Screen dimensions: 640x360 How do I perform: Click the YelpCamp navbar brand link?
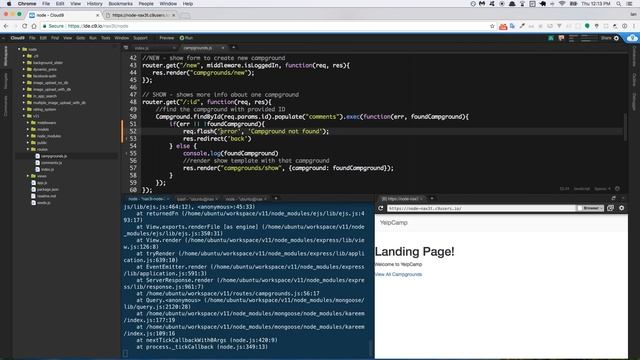coord(393,223)
